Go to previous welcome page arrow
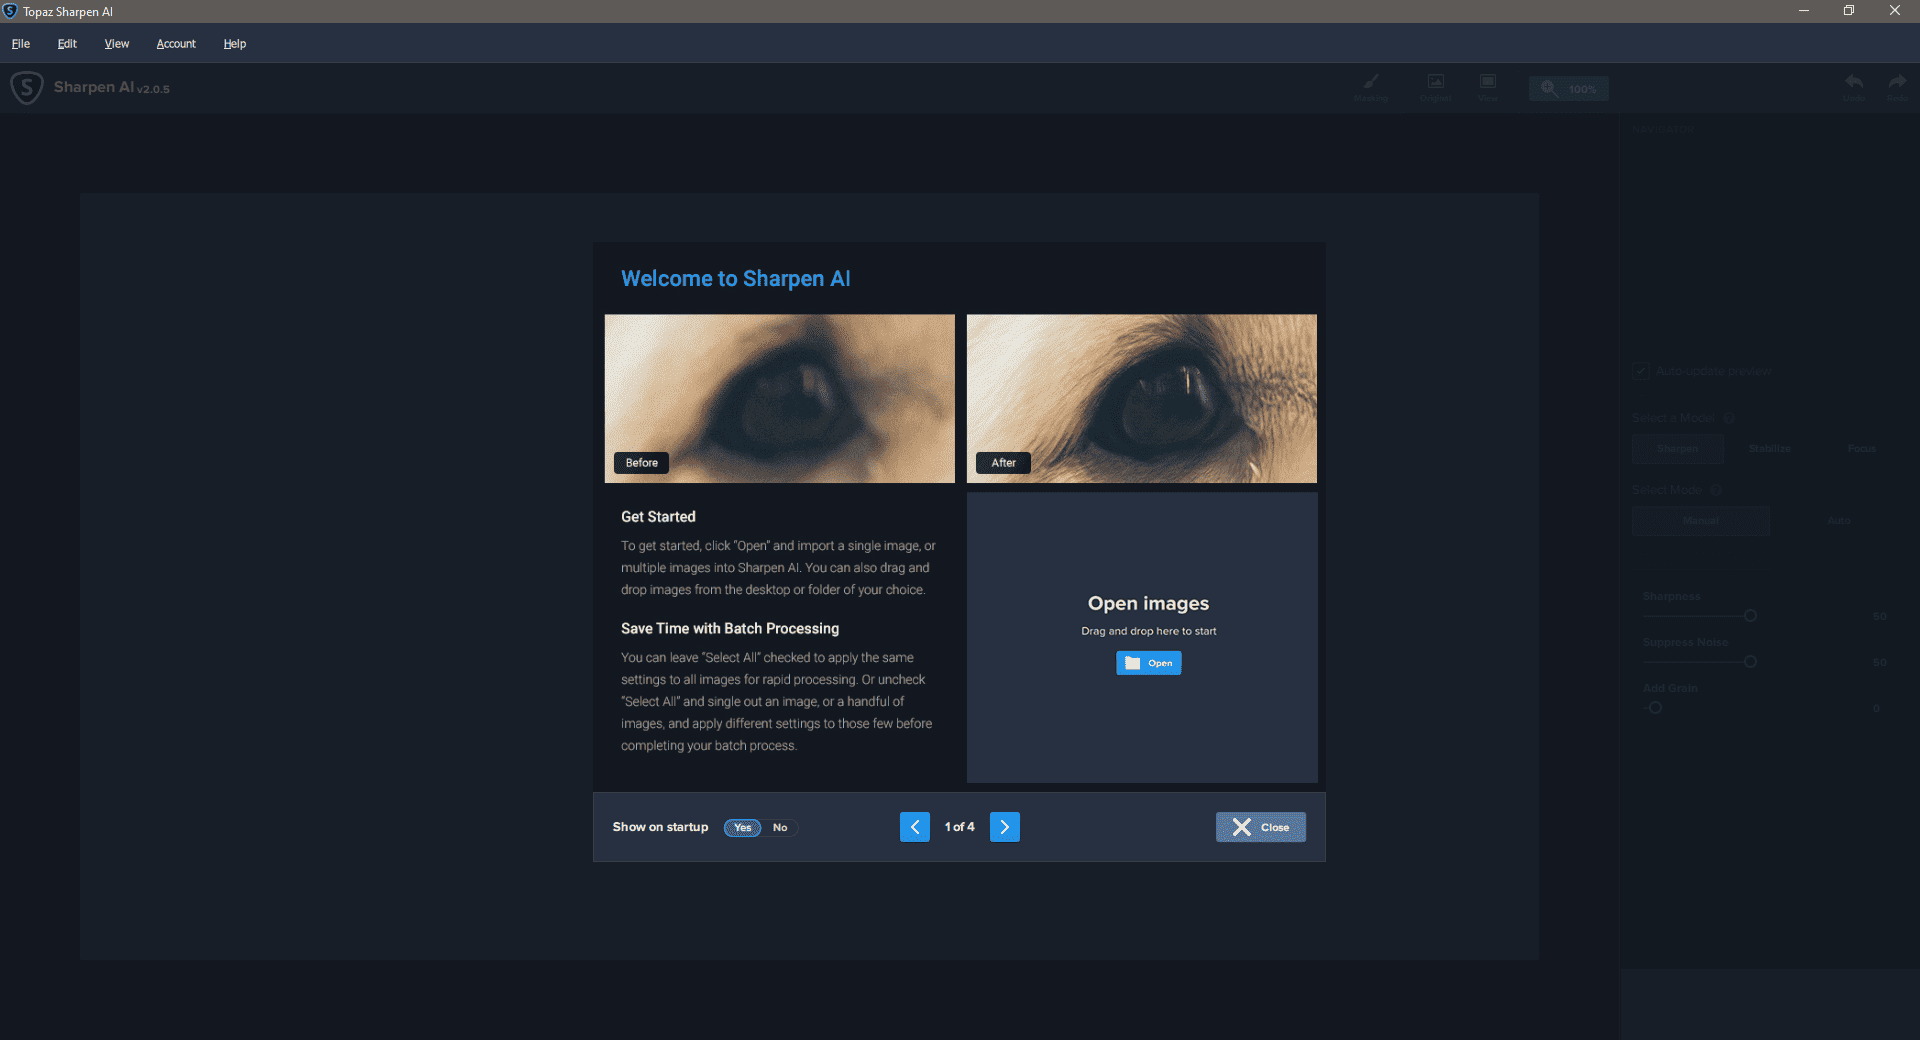The height and width of the screenshot is (1040, 1920). [x=915, y=827]
